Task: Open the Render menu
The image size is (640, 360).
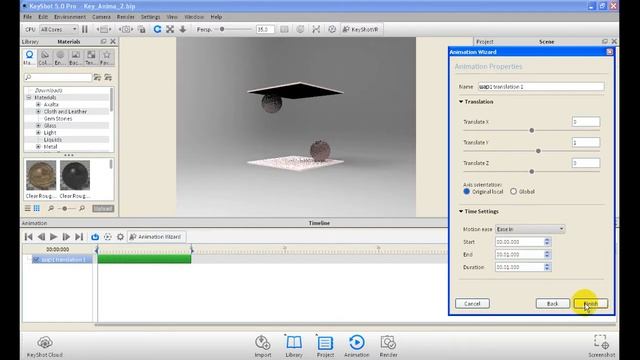Action: tap(126, 17)
